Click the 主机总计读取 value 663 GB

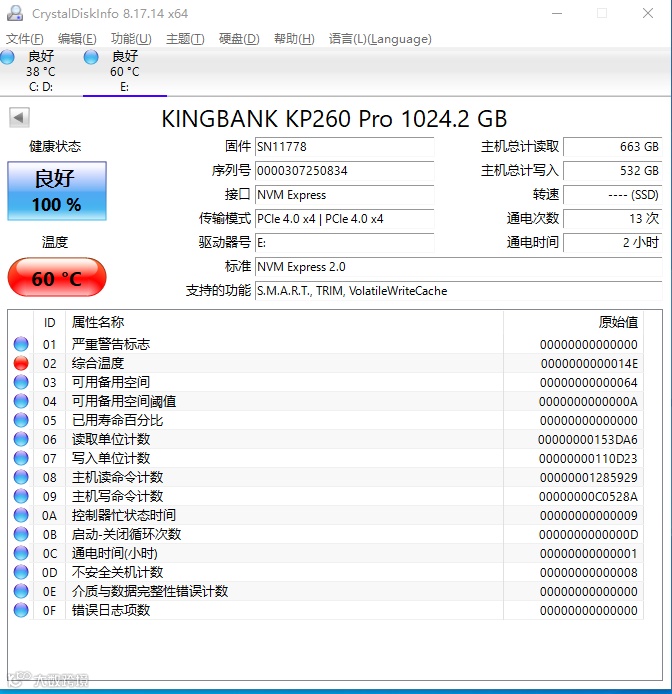click(613, 147)
